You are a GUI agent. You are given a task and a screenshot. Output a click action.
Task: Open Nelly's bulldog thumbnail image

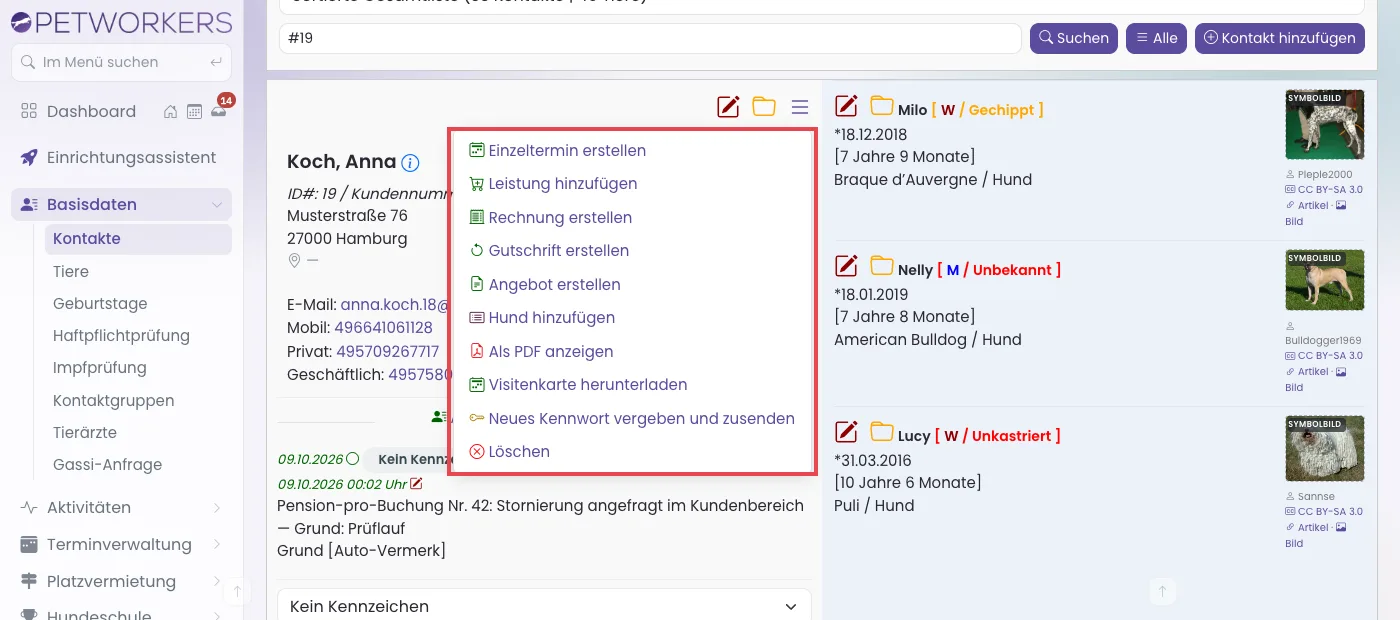1325,280
